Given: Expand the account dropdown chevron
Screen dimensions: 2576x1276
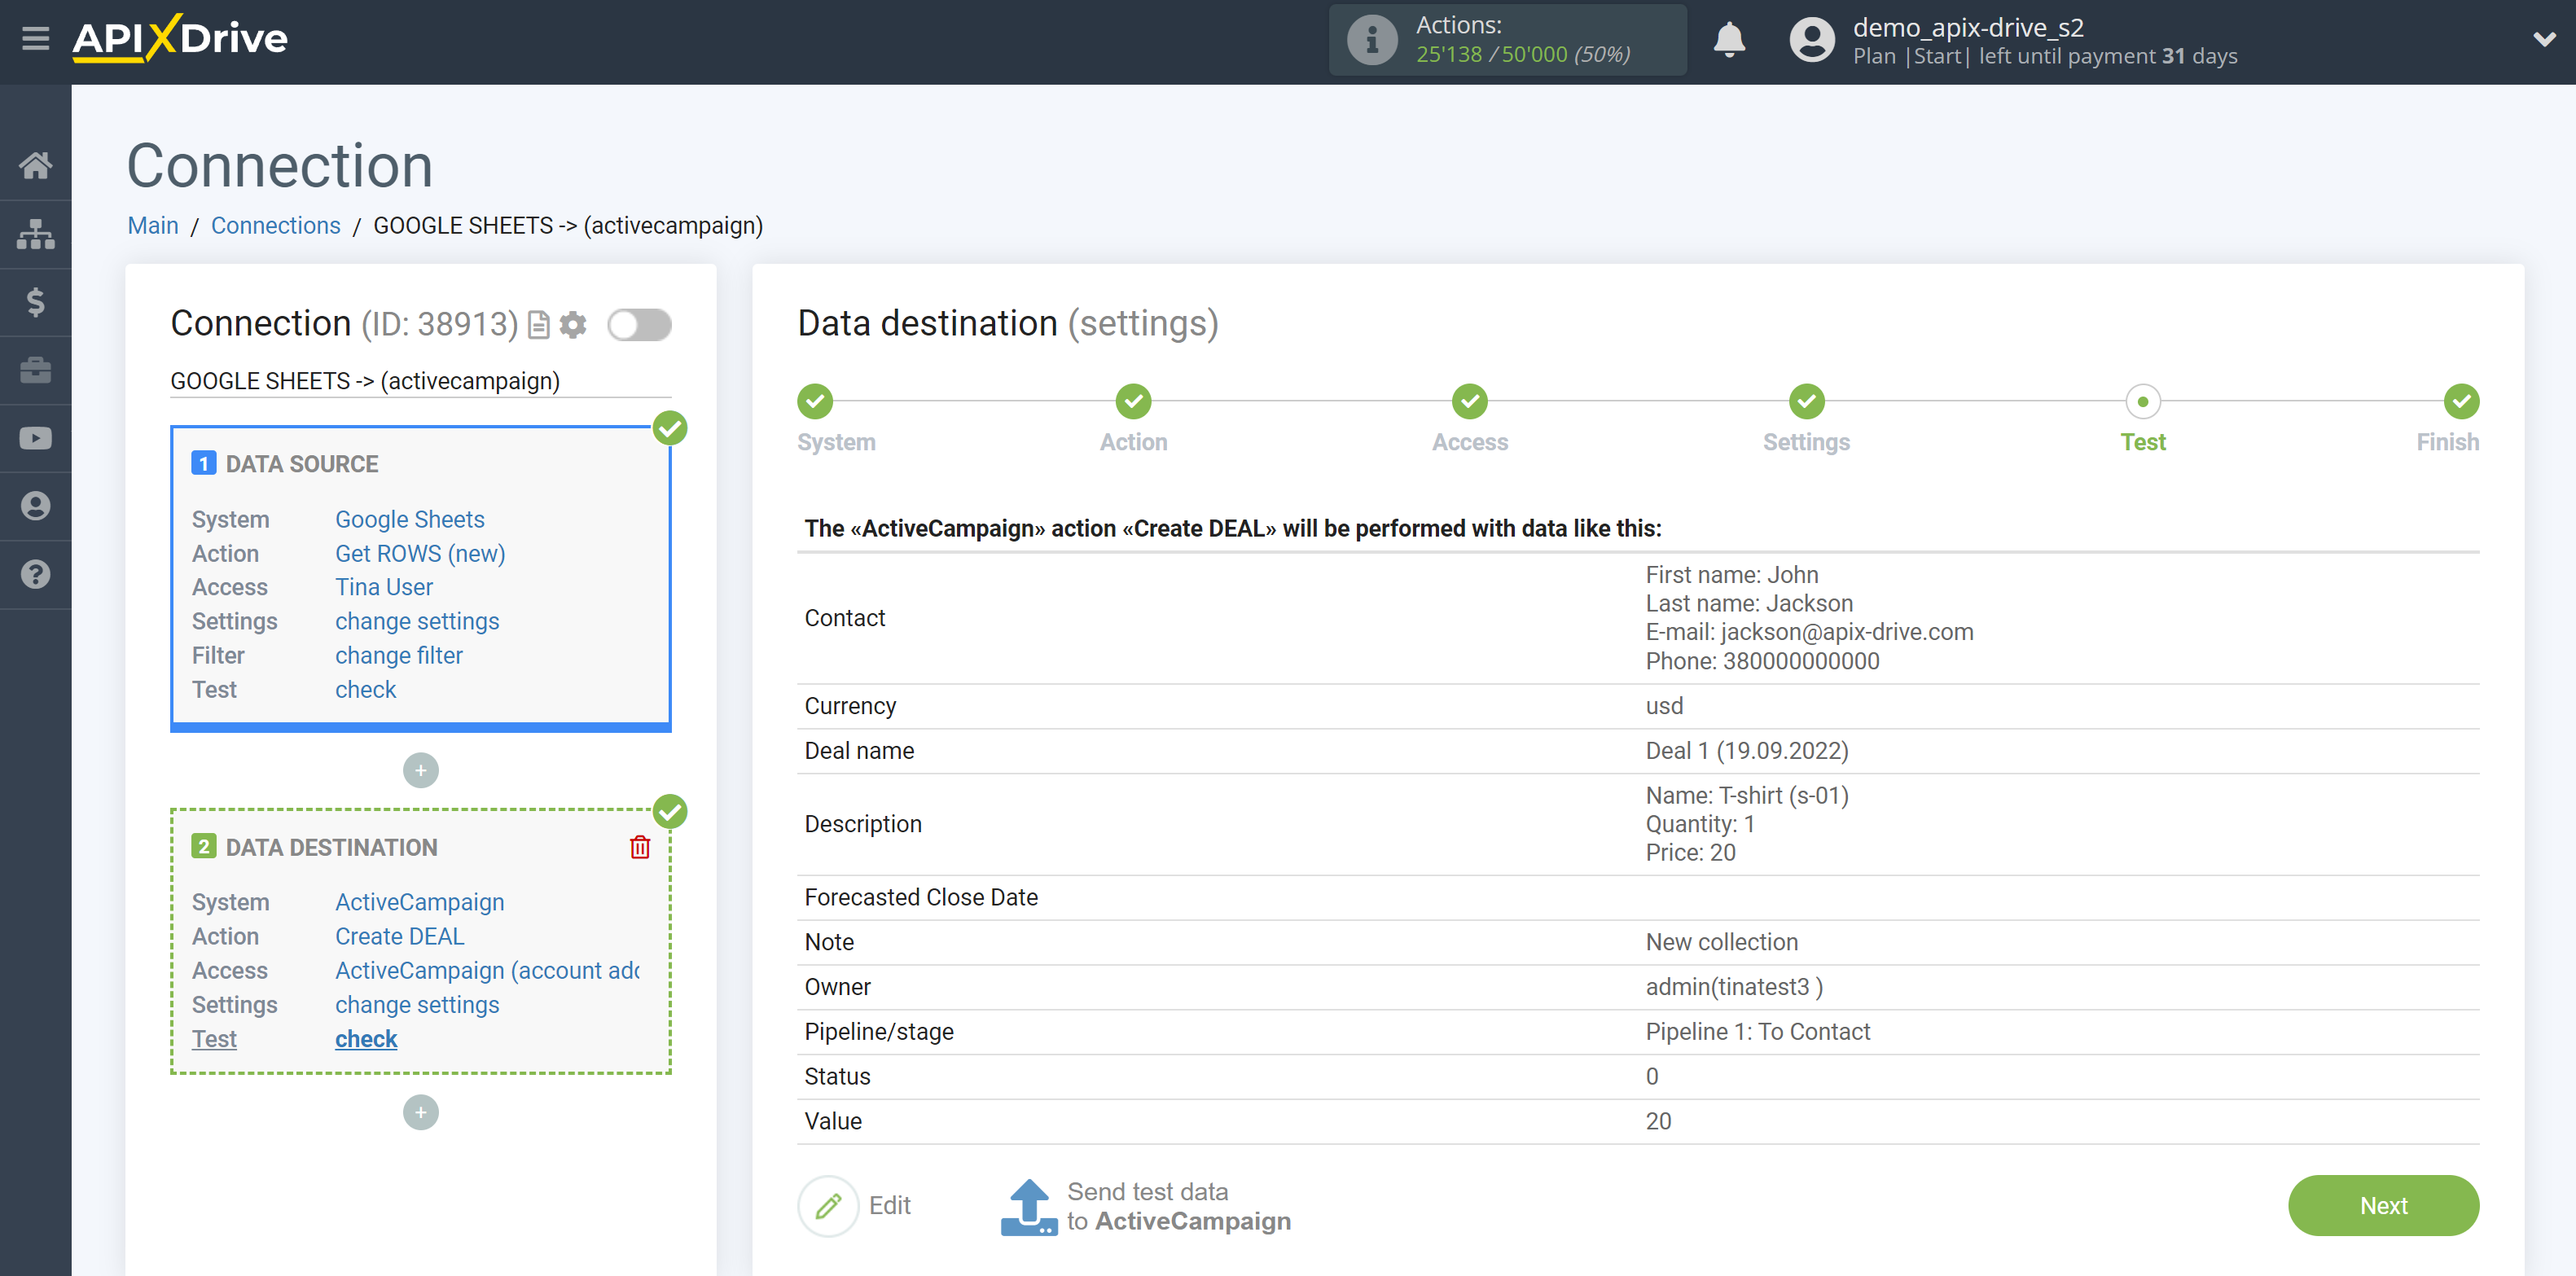Looking at the screenshot, I should [2545, 40].
